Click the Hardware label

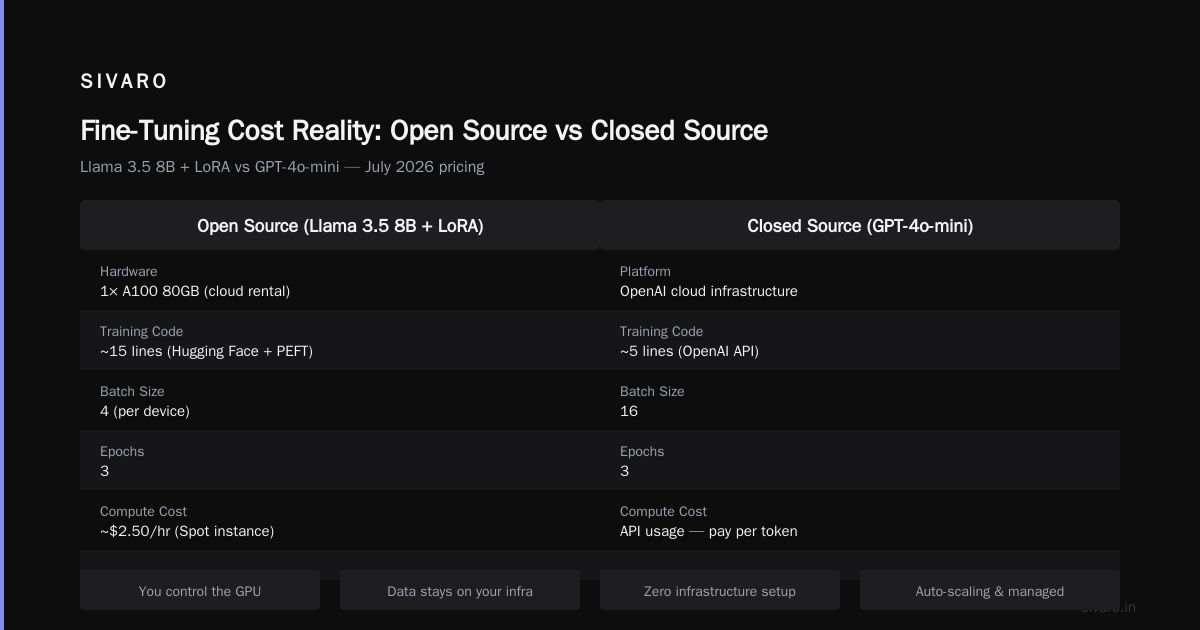pyautogui.click(x=128, y=272)
